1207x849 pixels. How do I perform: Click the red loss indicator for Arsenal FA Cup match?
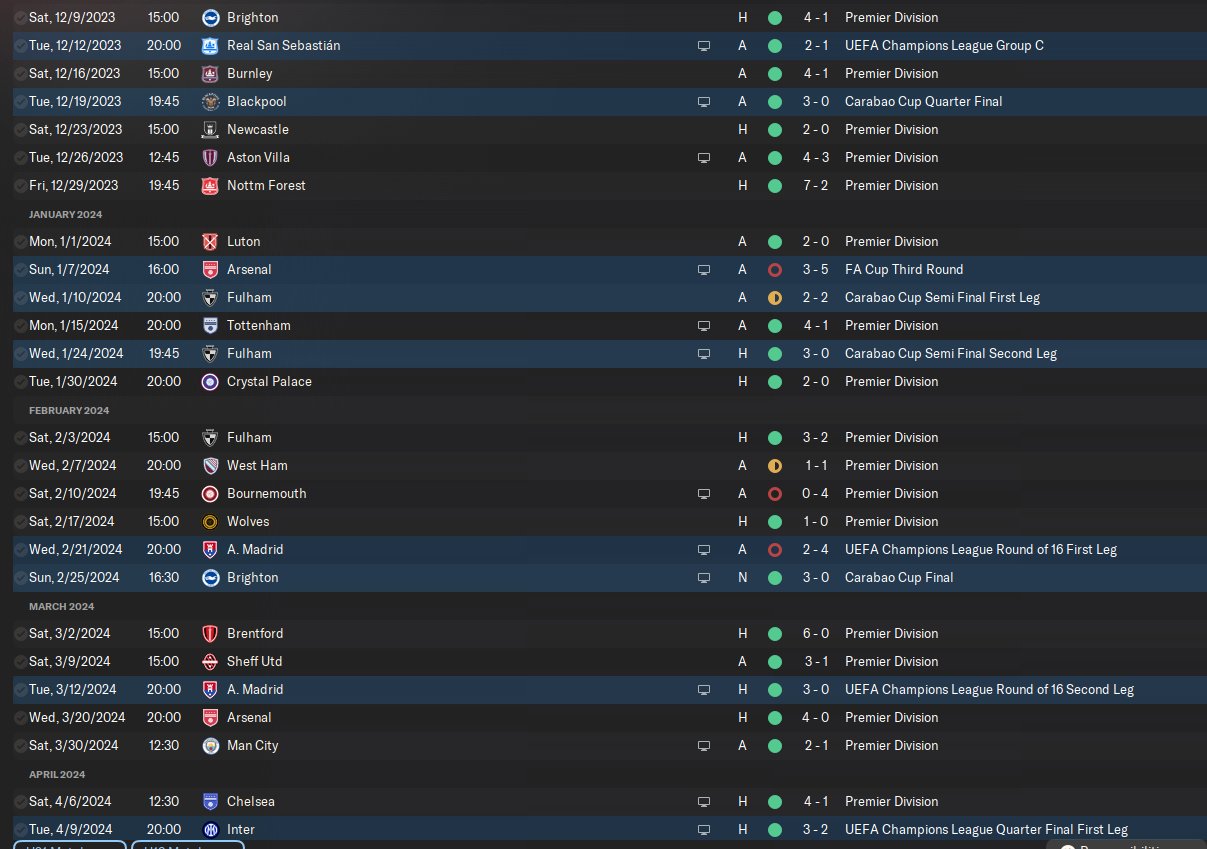pos(774,270)
